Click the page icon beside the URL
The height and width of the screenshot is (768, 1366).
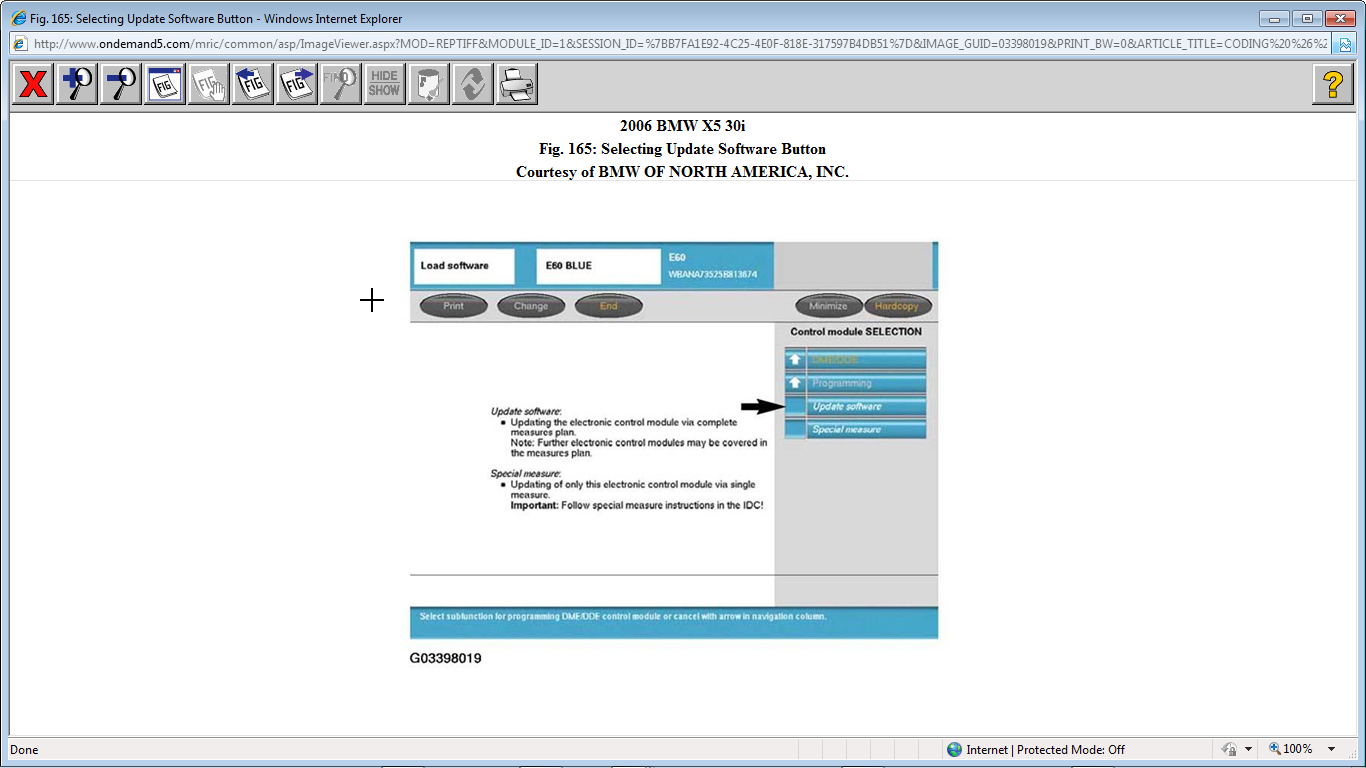point(20,44)
